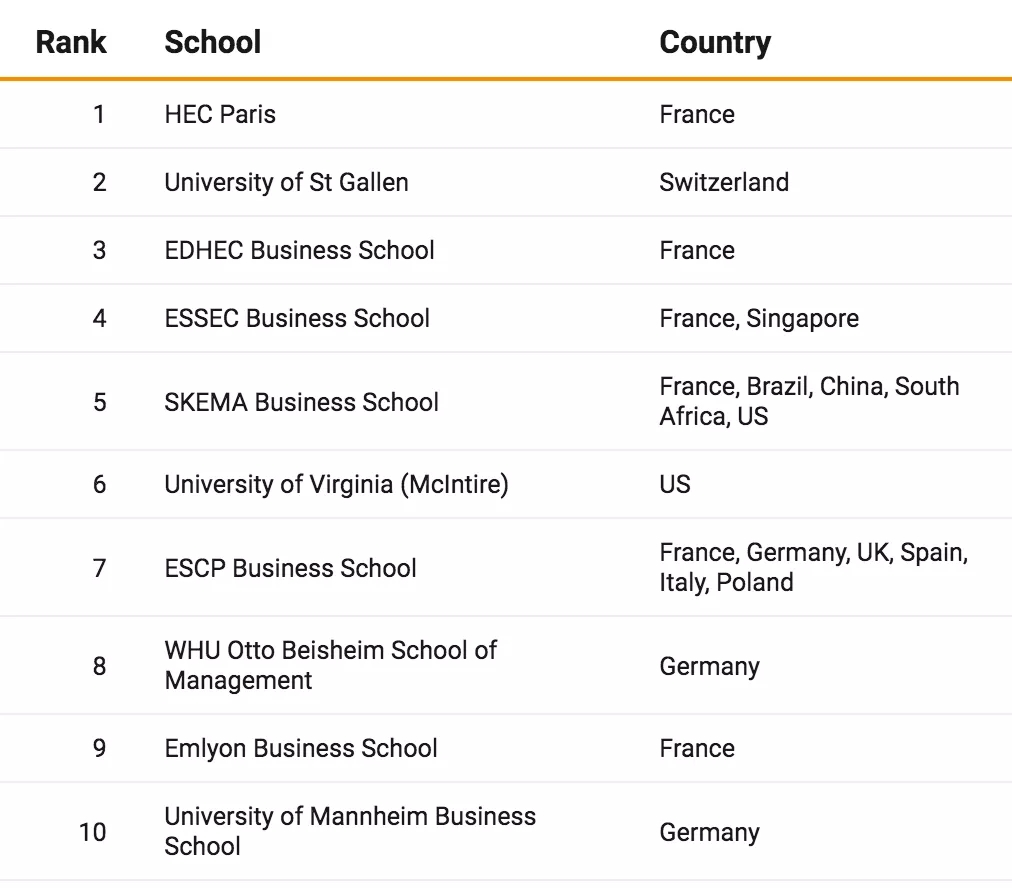Click the US country cell for Virginia
This screenshot has height=888, width=1012.
point(675,484)
